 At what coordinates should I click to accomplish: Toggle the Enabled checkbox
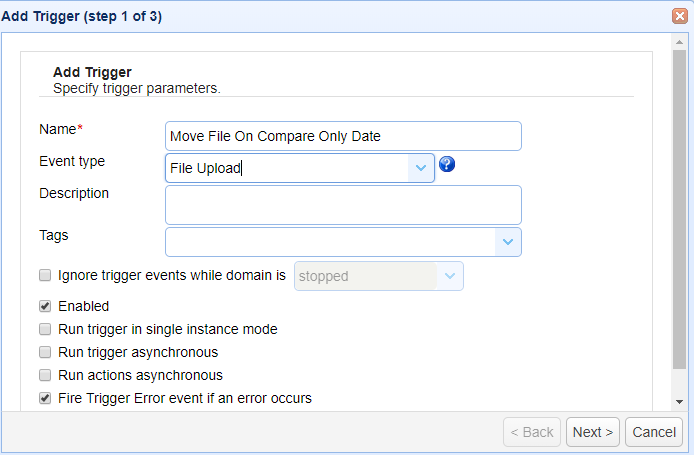[x=45, y=307]
